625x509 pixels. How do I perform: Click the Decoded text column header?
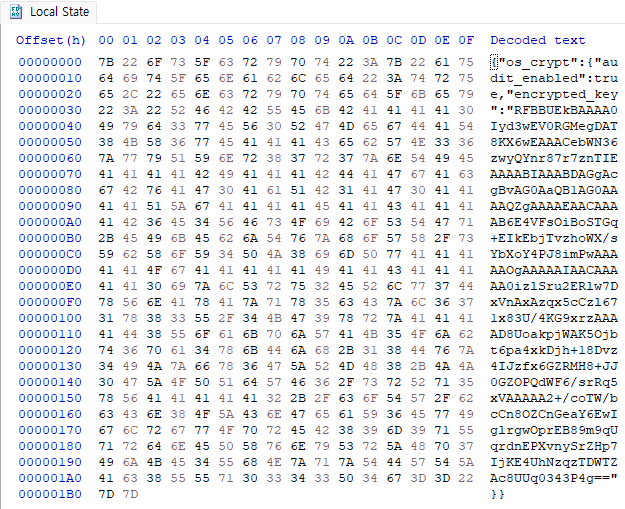click(x=538, y=40)
